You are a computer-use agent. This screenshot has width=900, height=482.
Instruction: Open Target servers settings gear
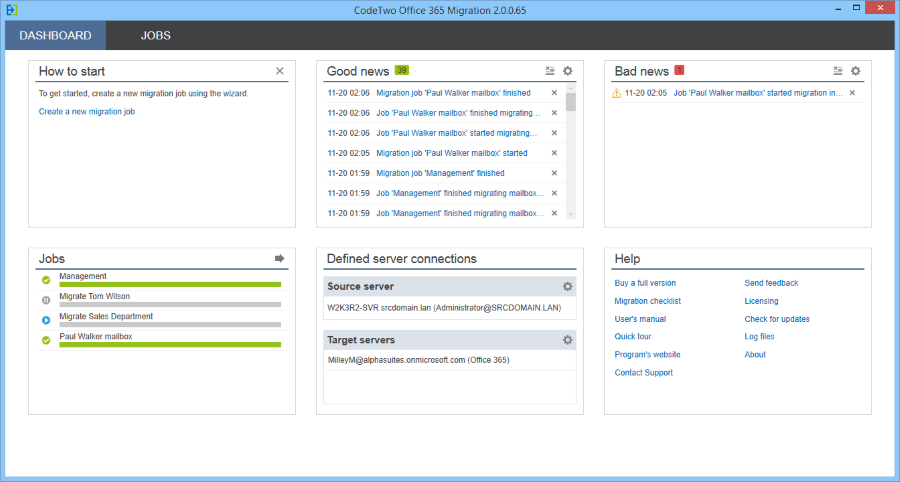pos(568,340)
